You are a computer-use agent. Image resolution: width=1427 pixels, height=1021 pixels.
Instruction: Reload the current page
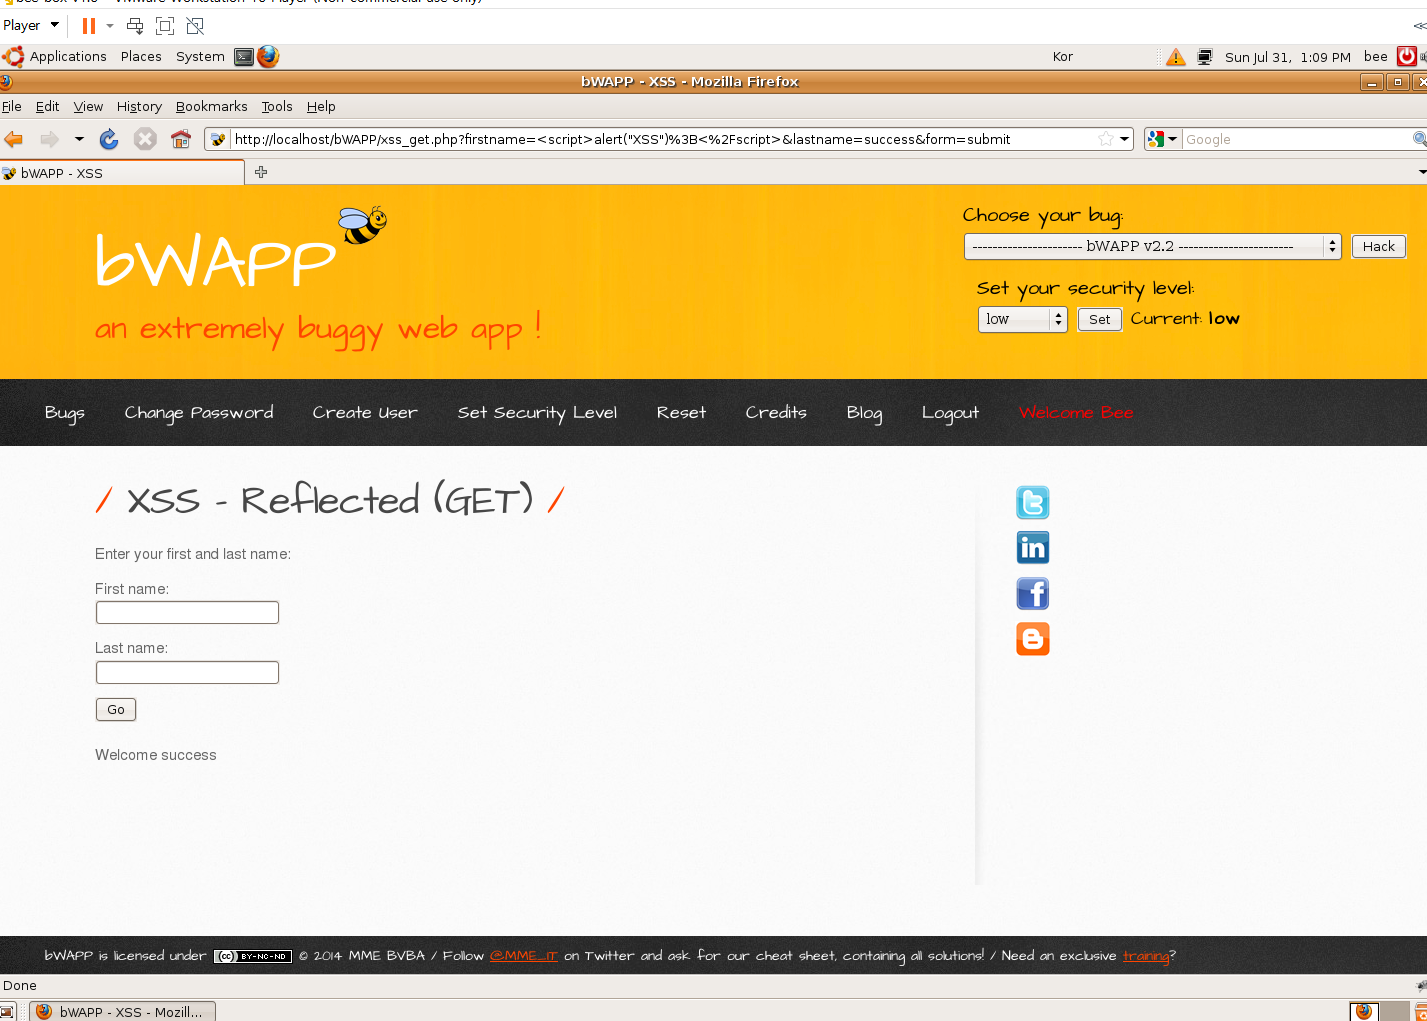(109, 139)
